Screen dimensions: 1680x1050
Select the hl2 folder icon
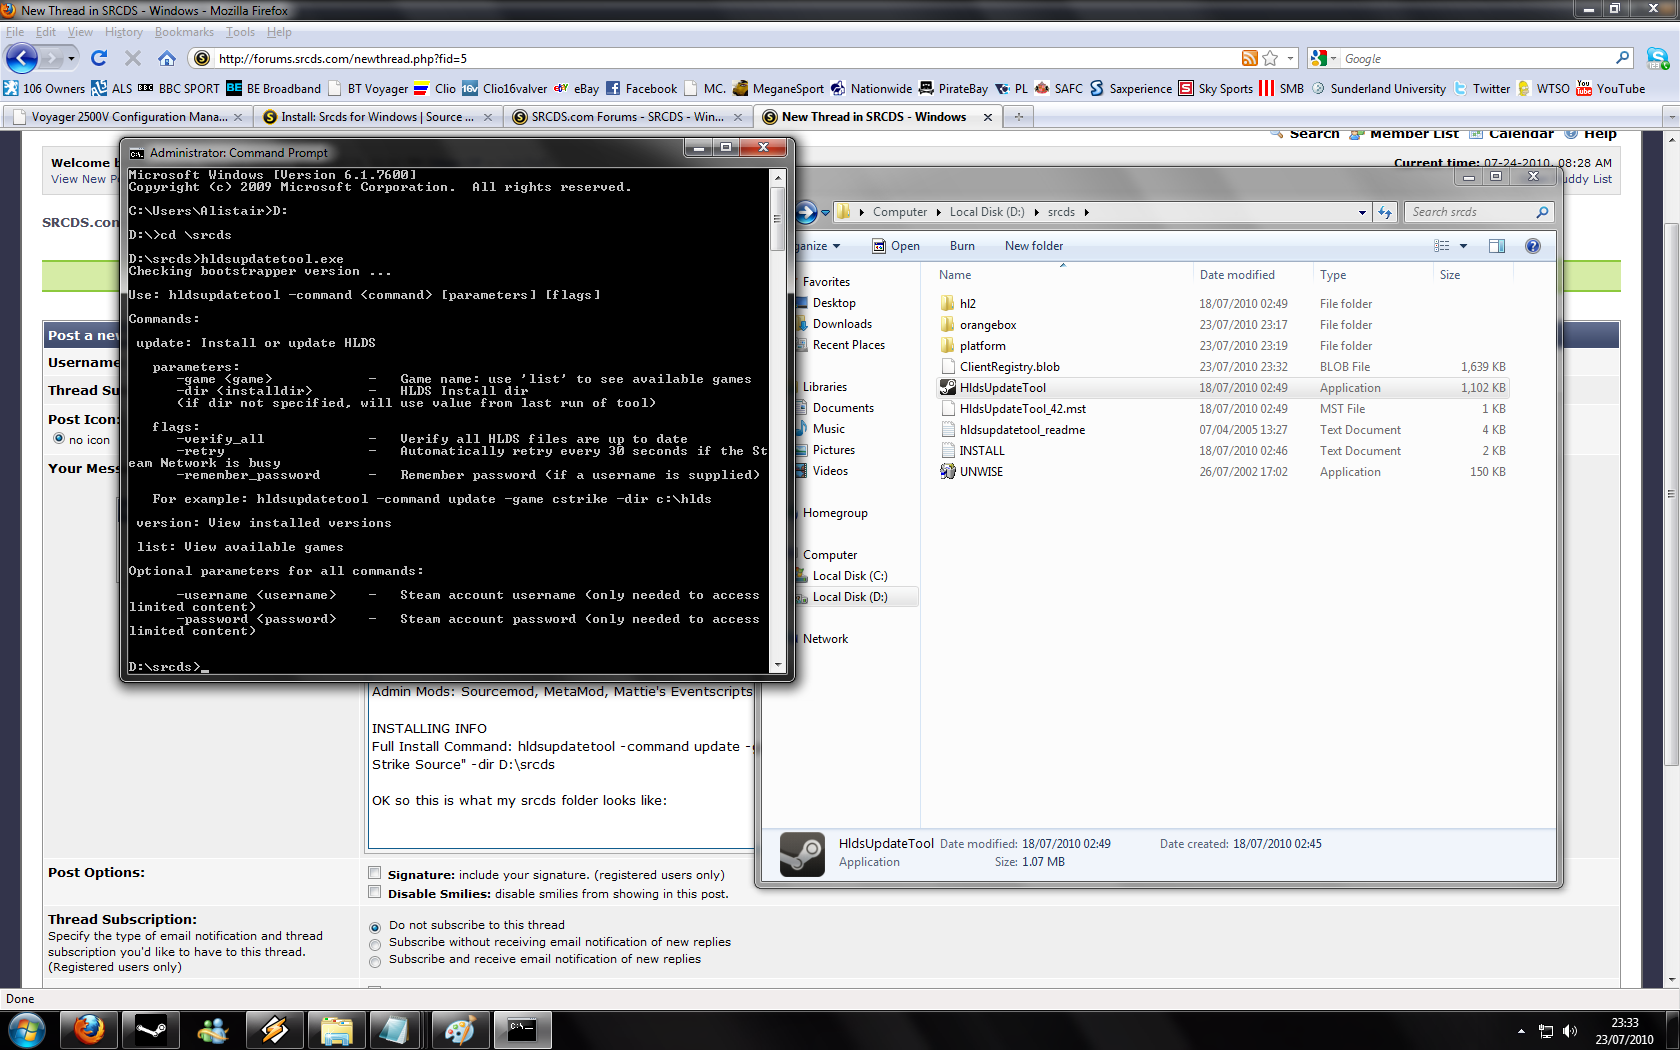(948, 303)
